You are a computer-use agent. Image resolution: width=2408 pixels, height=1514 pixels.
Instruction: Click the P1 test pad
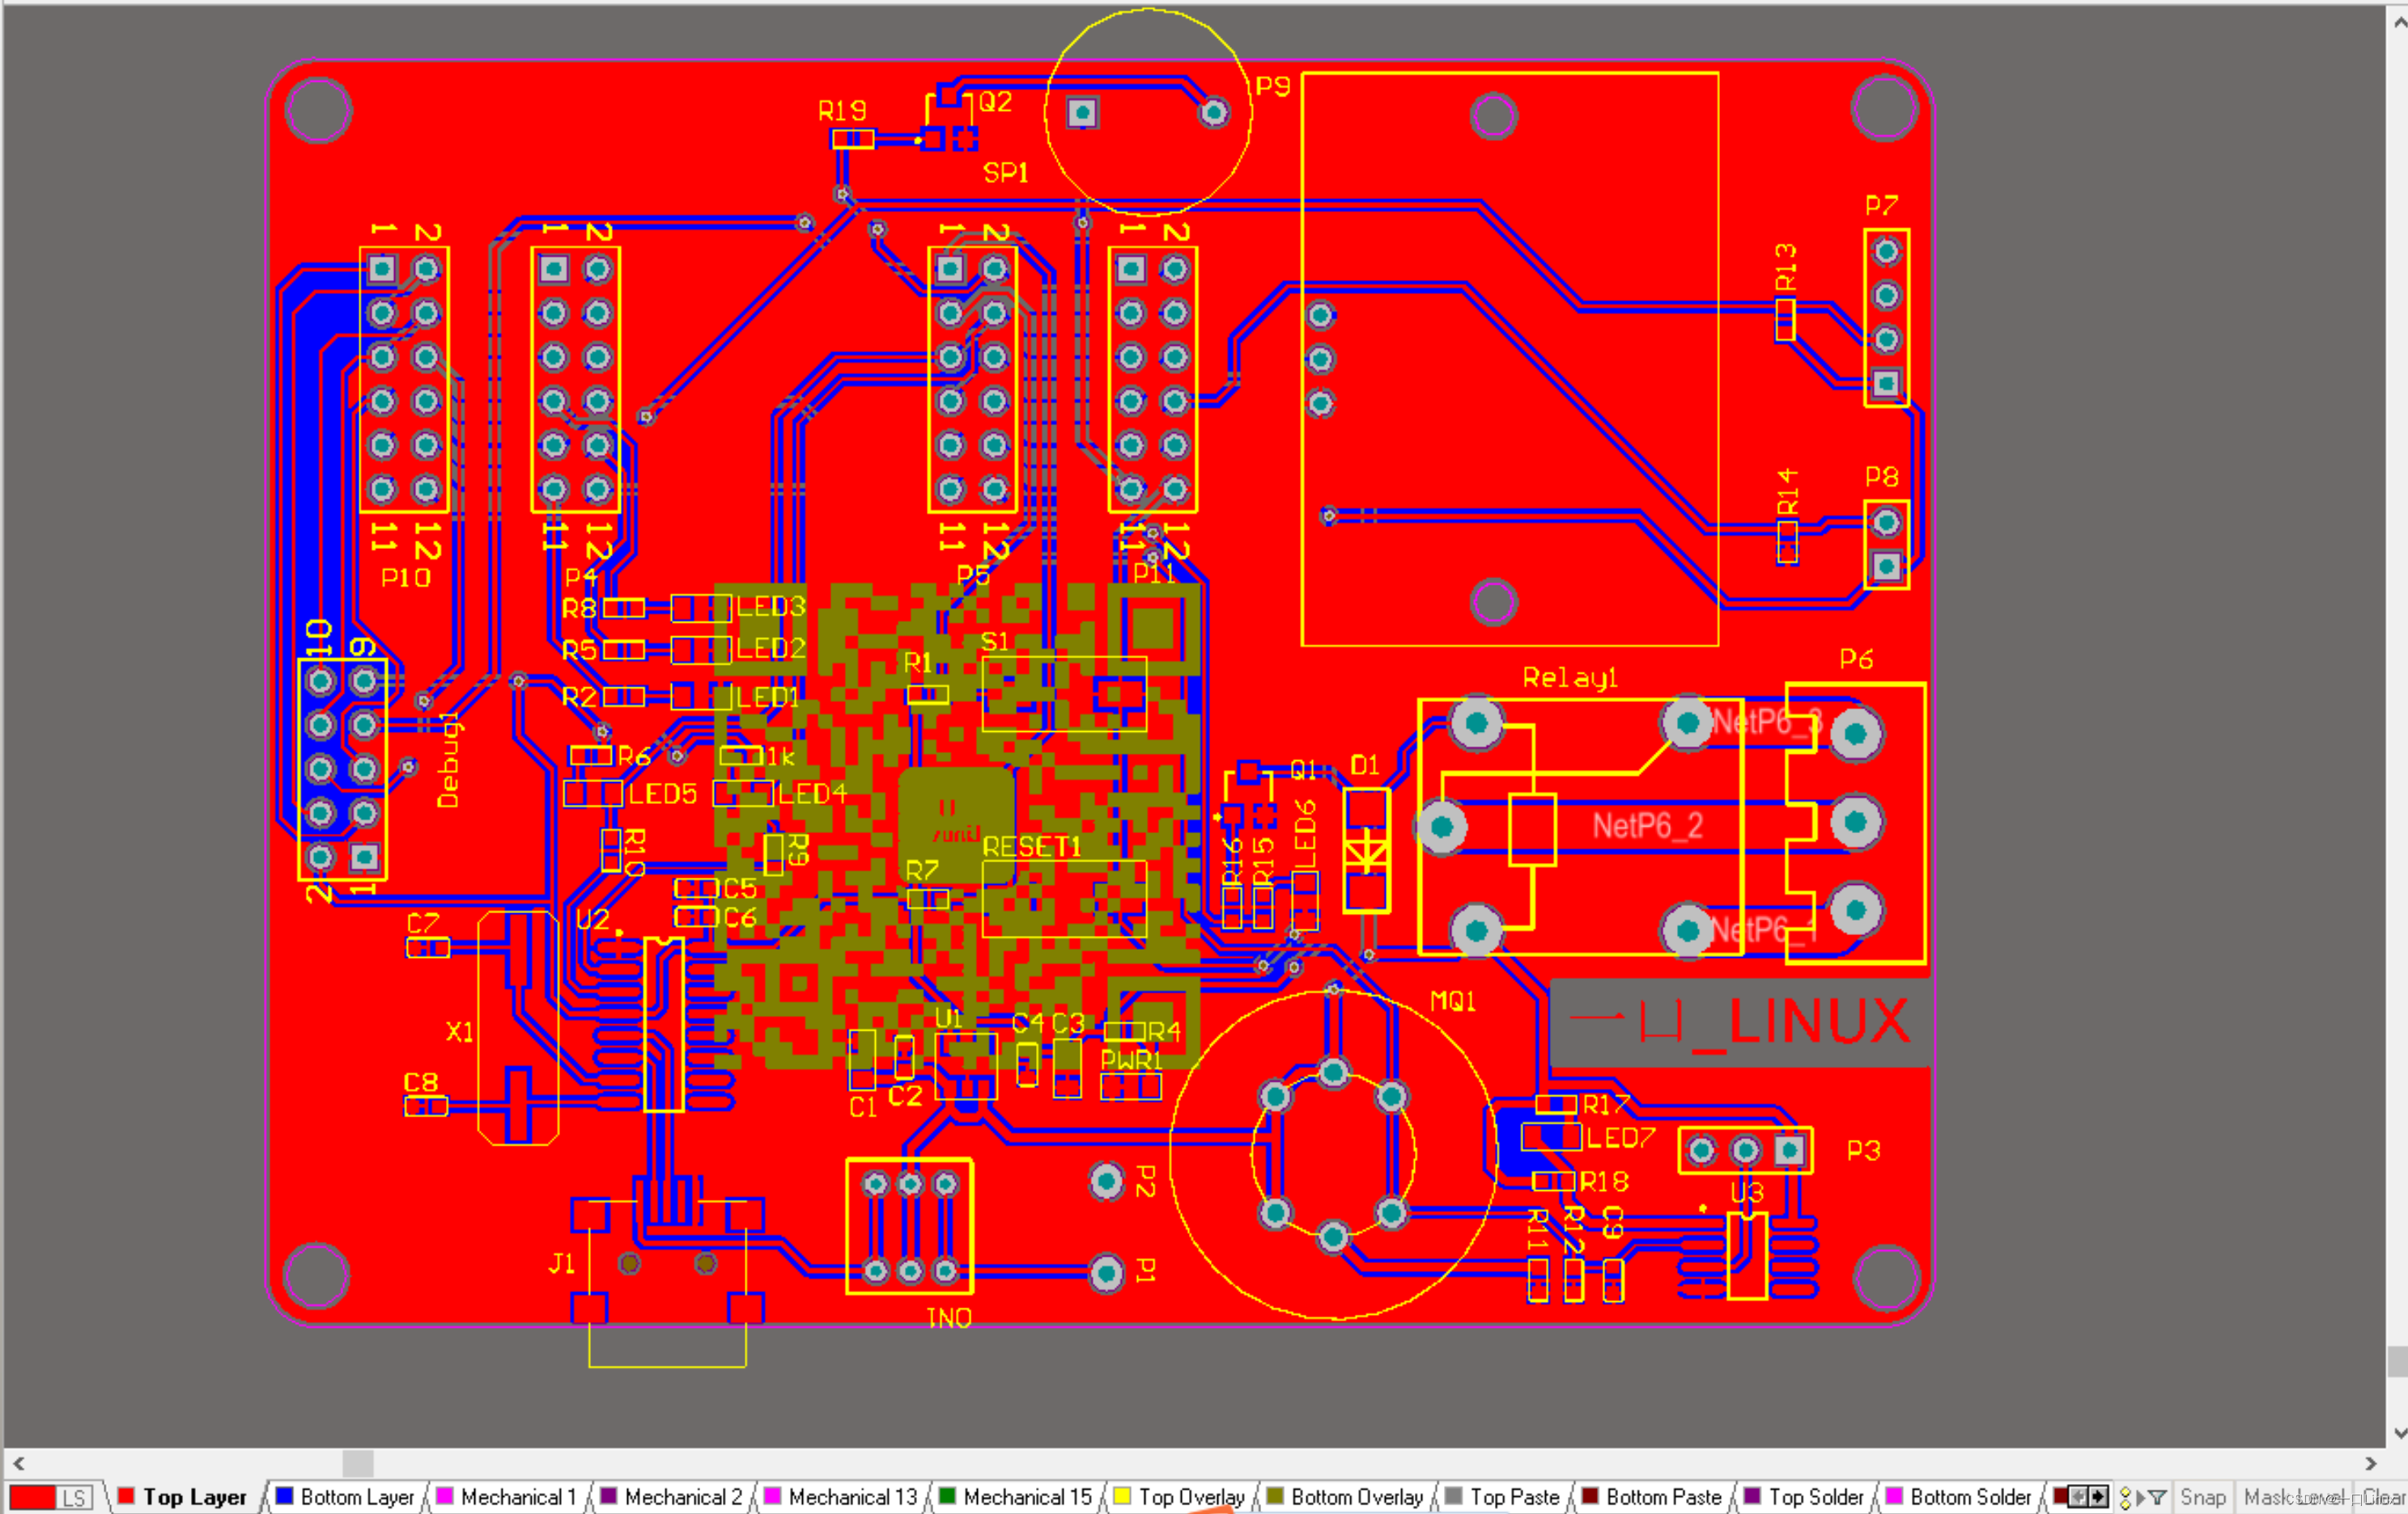pos(1106,1273)
